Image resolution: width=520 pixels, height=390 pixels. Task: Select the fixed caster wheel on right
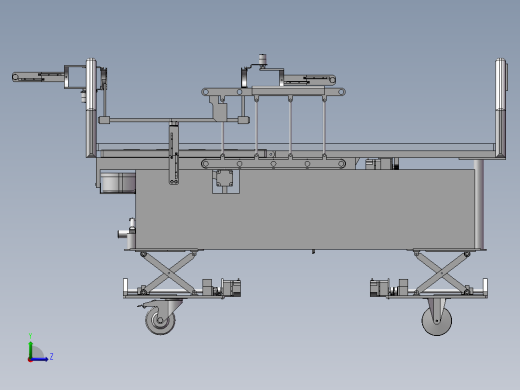pyautogui.click(x=437, y=317)
